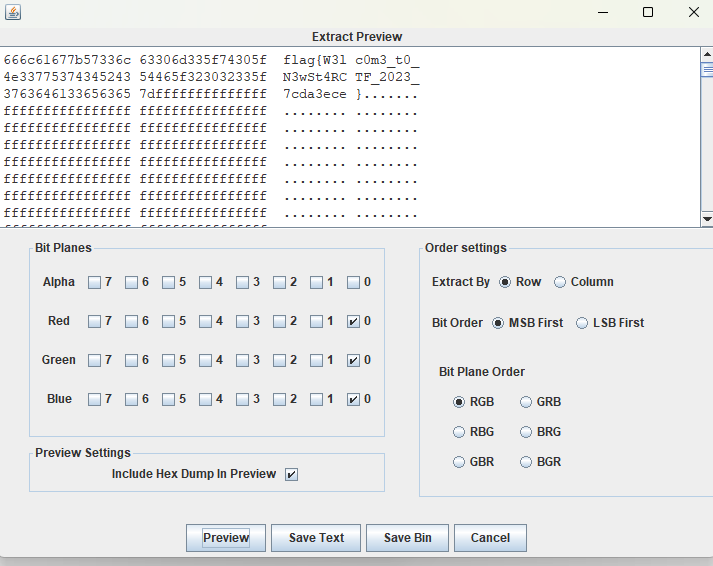Image resolution: width=713 pixels, height=566 pixels.
Task: Click the Preview button
Action: coord(226,538)
